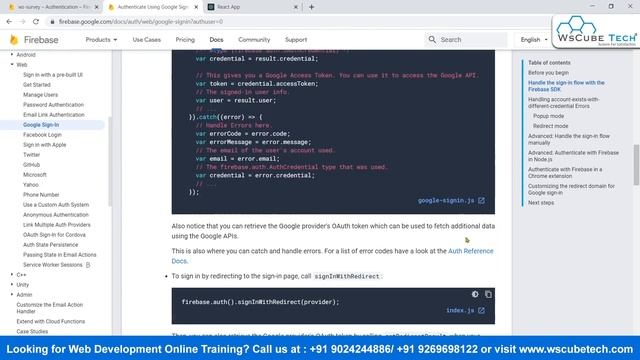
Task: Open the index.js source link
Action: click(460, 311)
